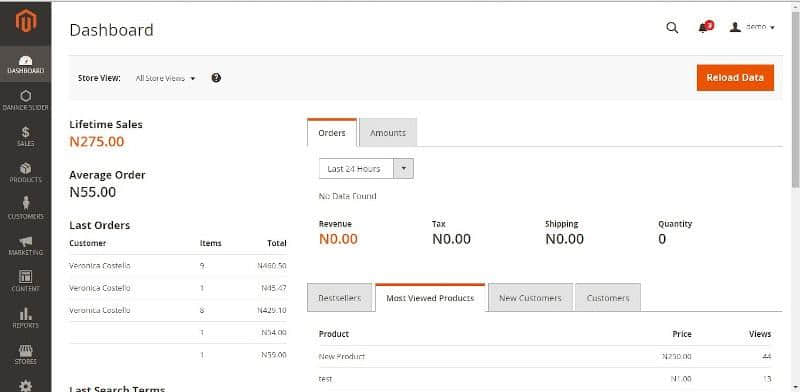800x392 pixels.
Task: Expand the demo user account menu
Action: [x=753, y=27]
